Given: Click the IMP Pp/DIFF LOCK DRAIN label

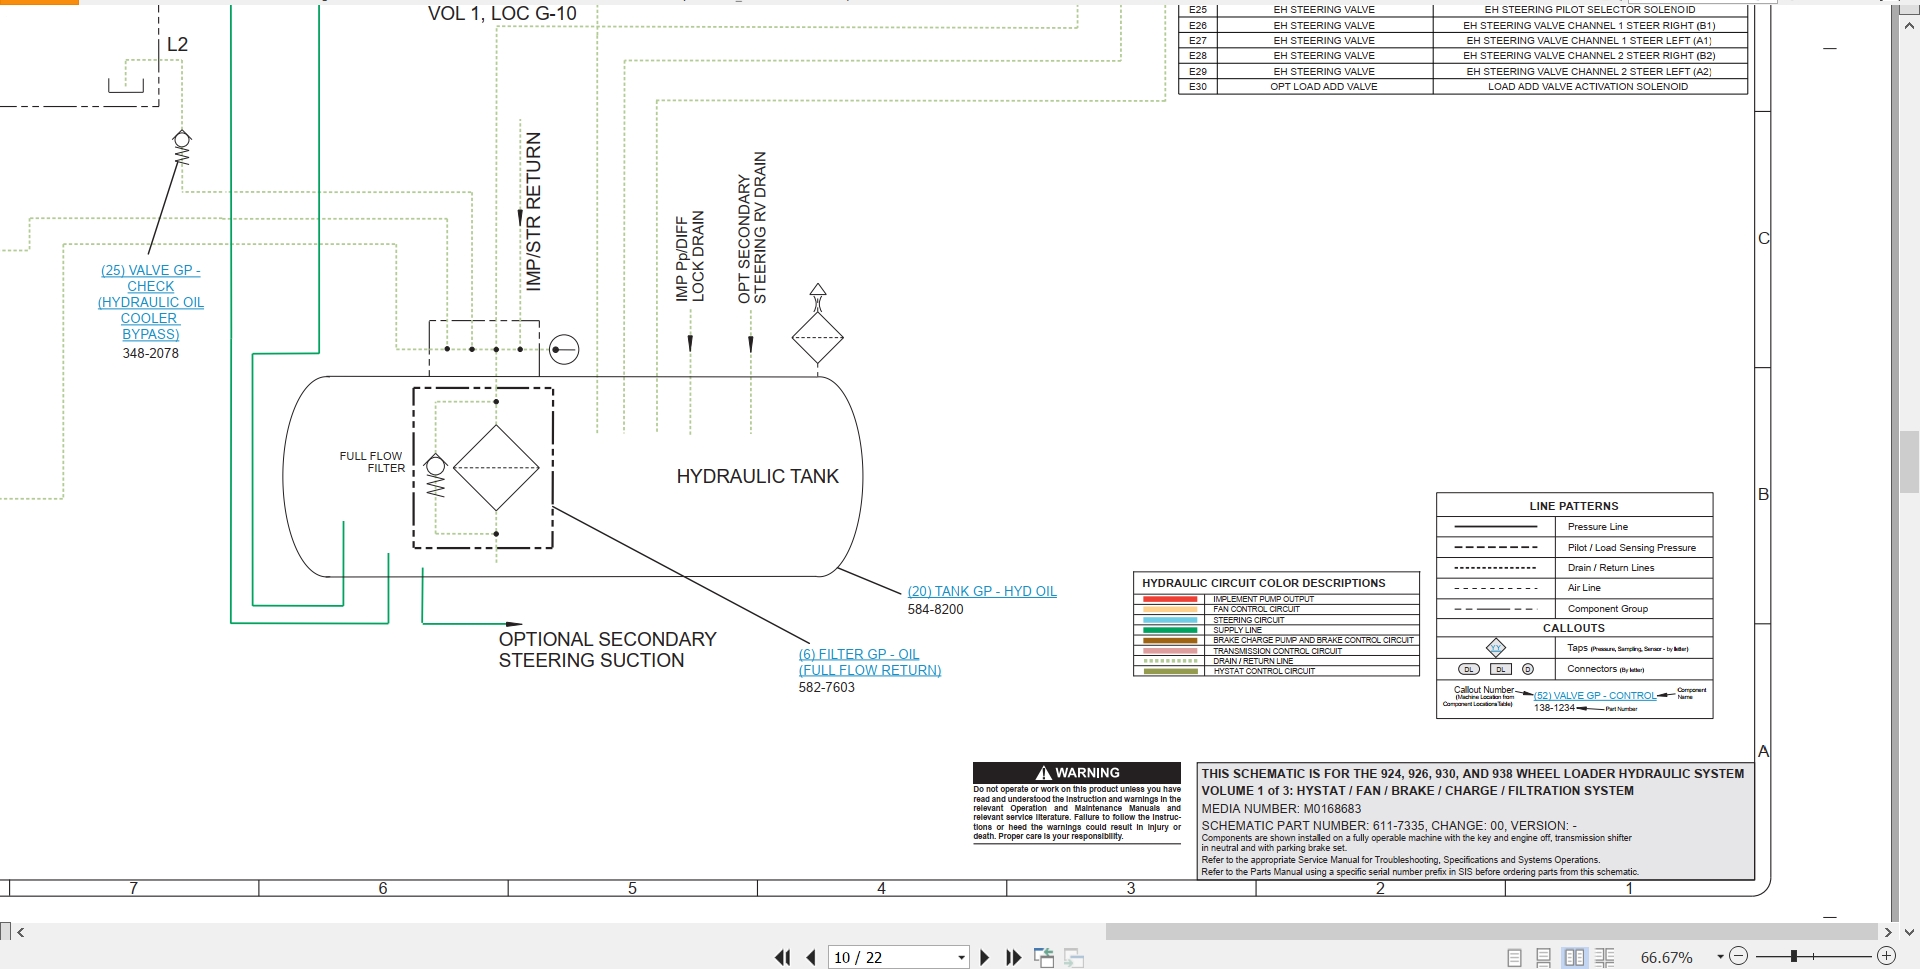Looking at the screenshot, I should pos(690,256).
